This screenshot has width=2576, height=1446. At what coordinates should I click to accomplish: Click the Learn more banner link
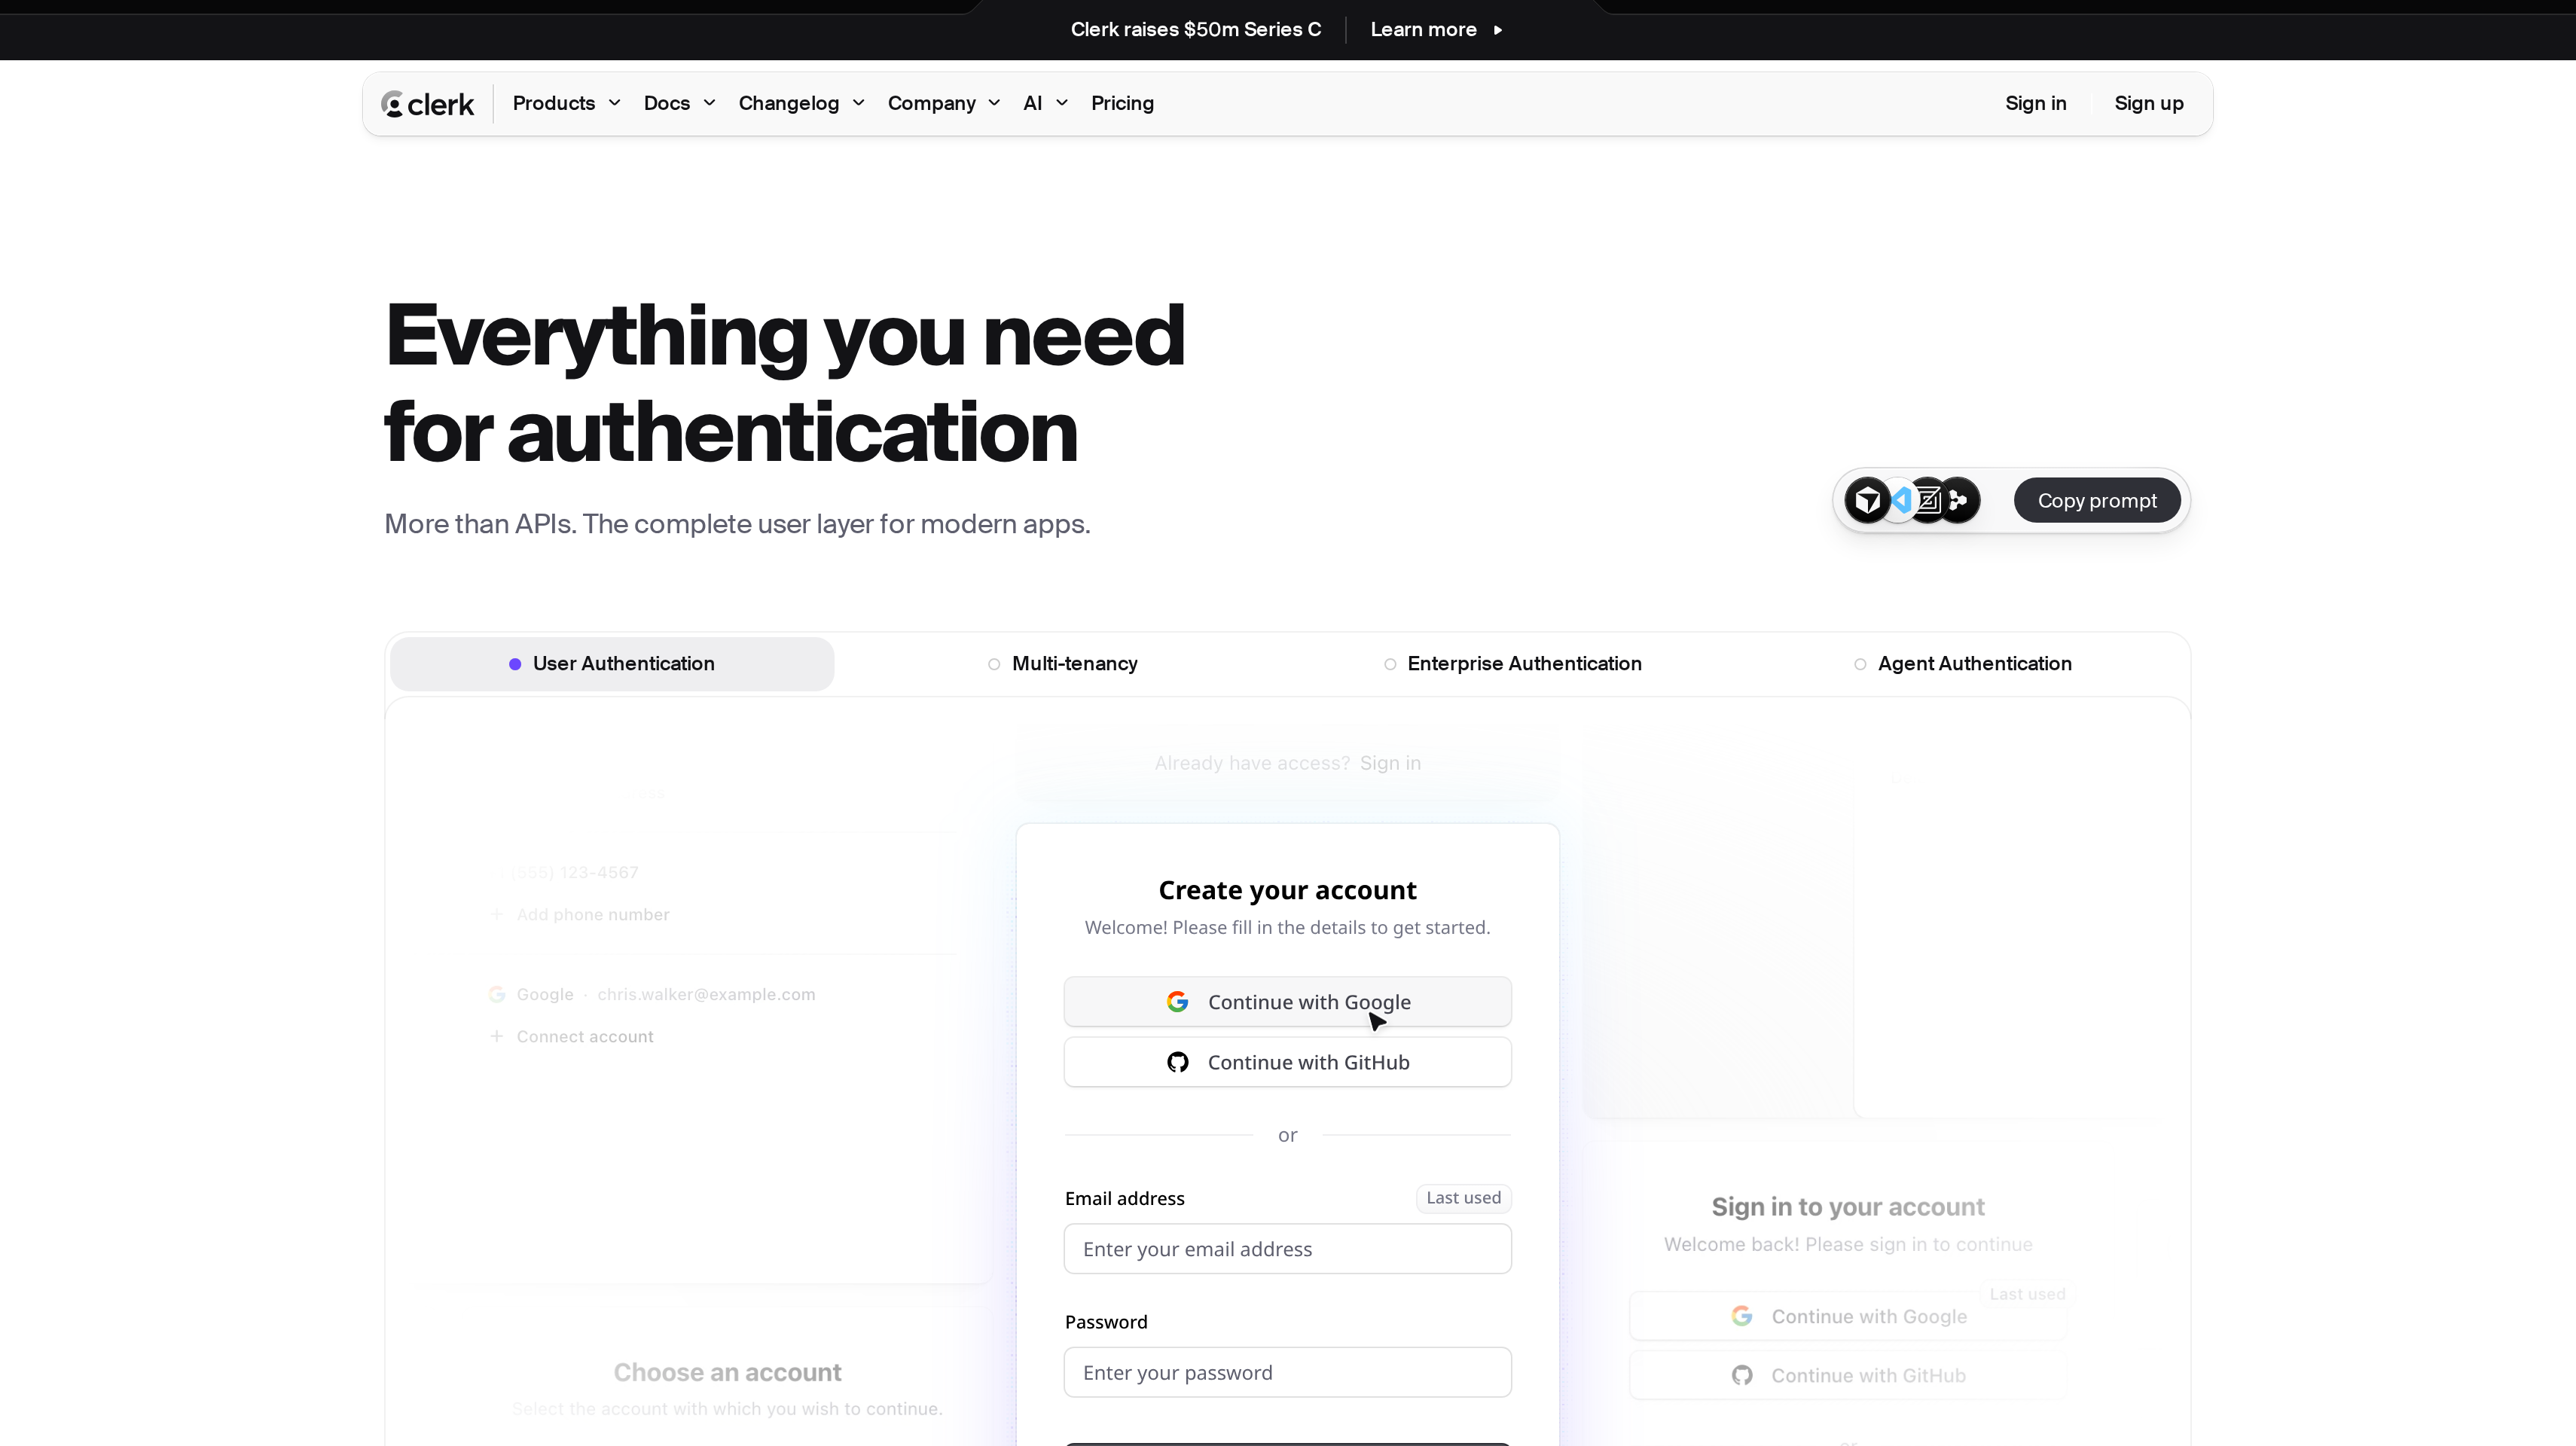1436,30
